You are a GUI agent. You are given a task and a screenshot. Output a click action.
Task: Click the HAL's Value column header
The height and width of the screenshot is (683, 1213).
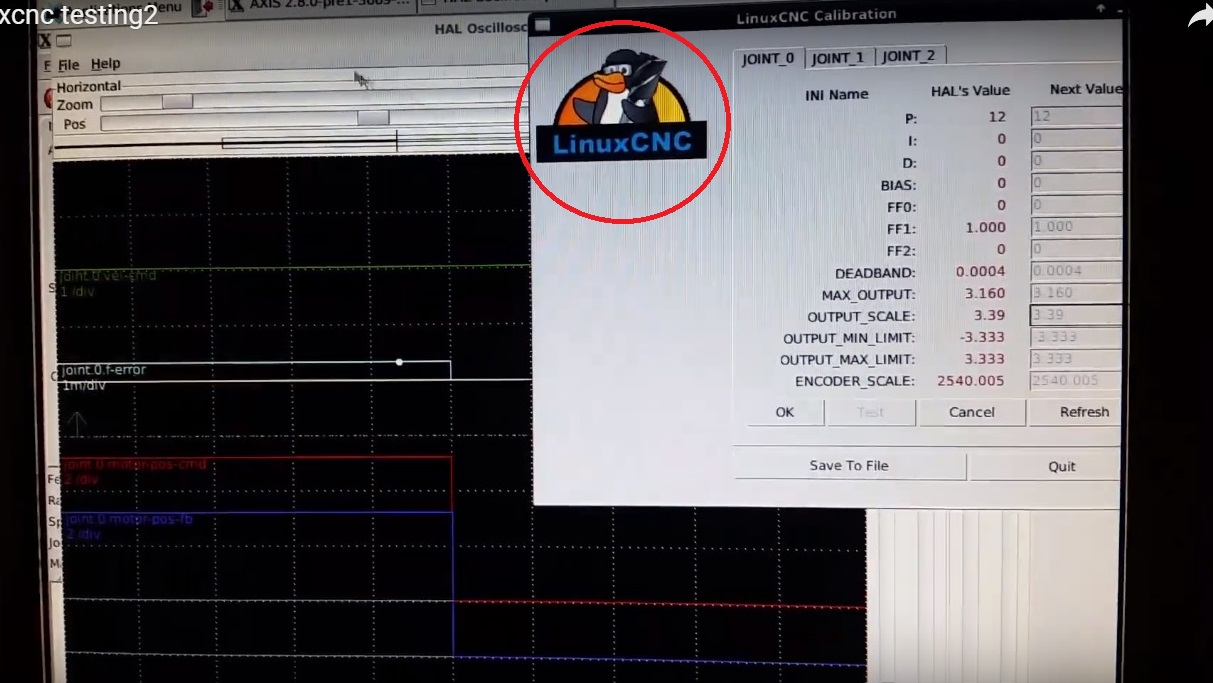point(970,91)
